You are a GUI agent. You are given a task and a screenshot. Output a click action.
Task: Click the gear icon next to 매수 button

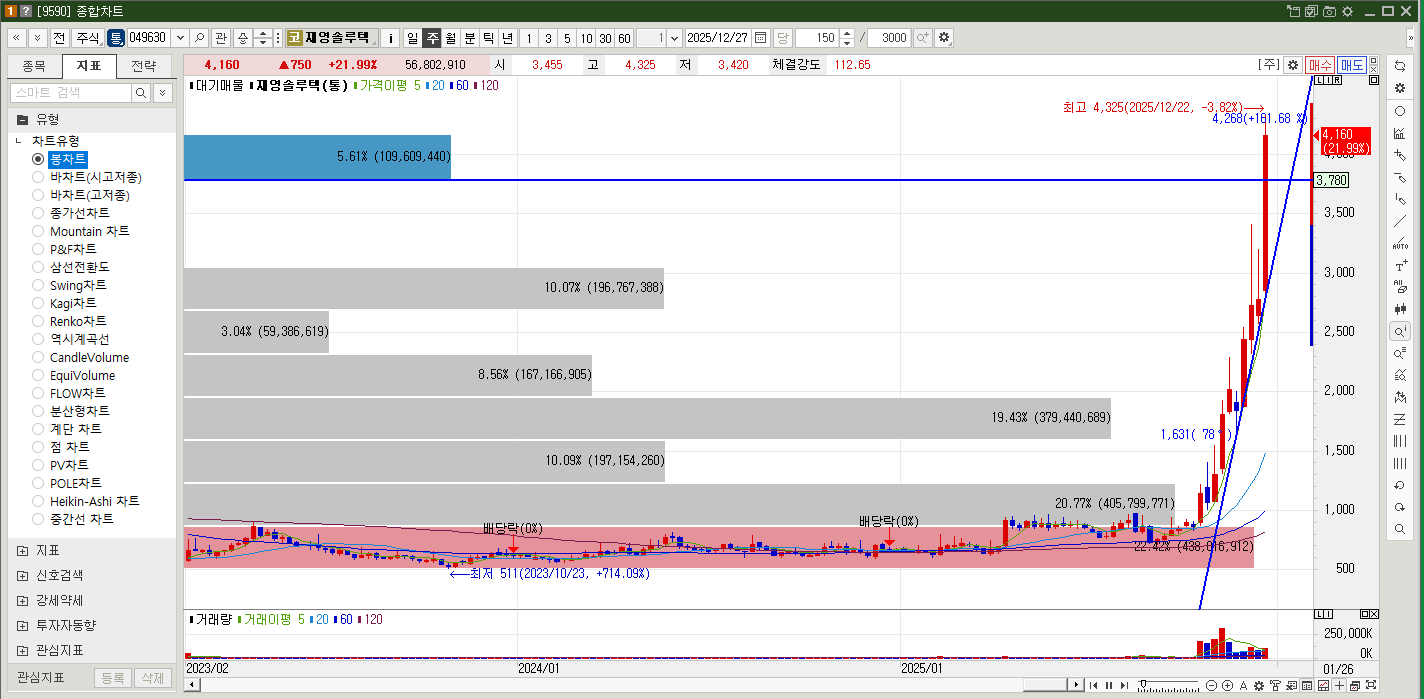click(1293, 64)
